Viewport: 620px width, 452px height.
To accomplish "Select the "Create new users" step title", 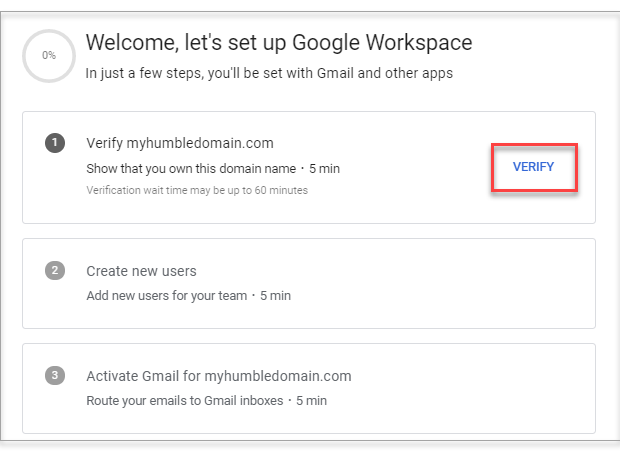I will pos(141,271).
